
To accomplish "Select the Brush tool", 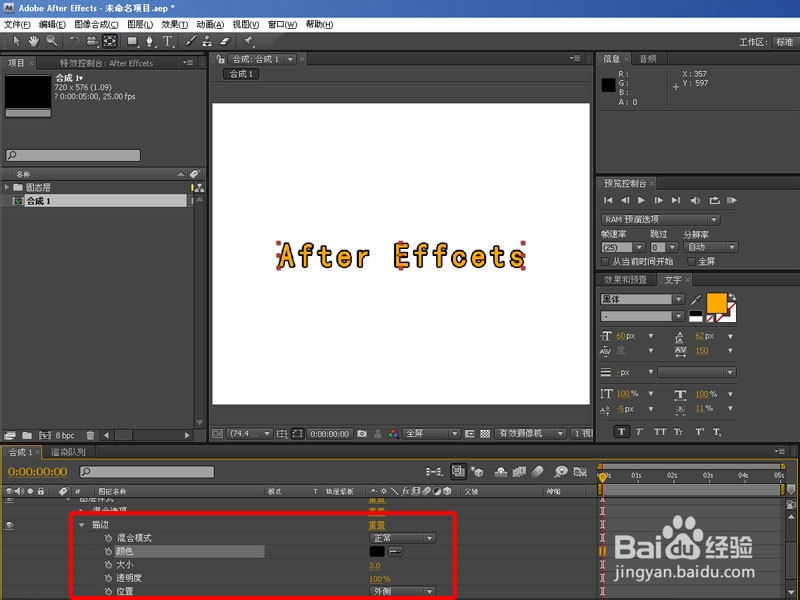I will [x=190, y=41].
